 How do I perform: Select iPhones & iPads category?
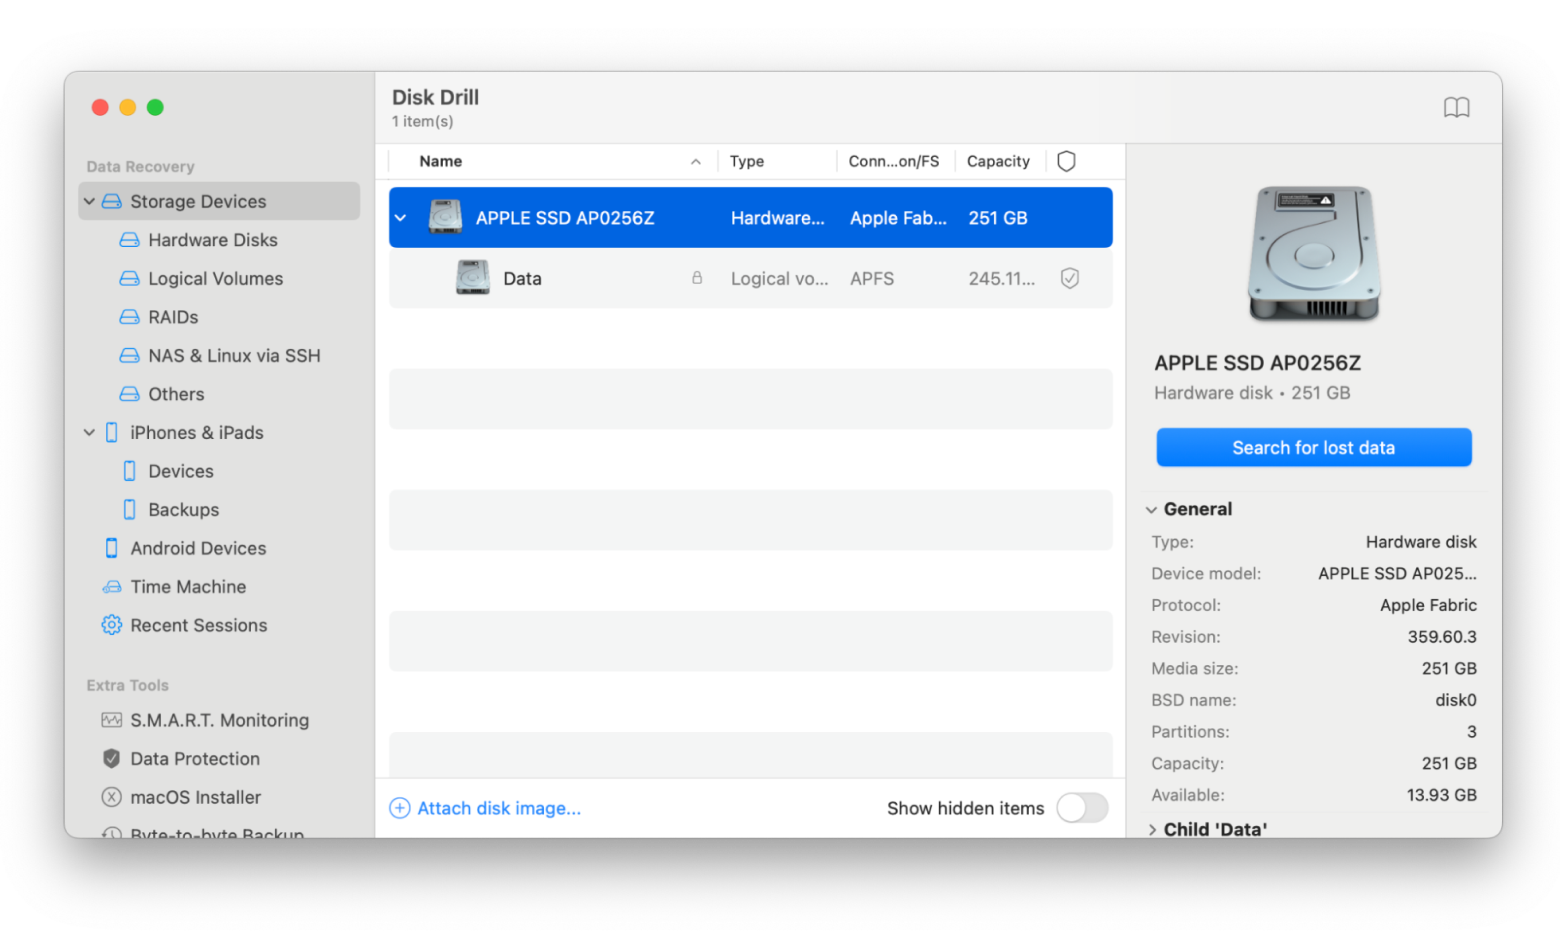[x=196, y=433]
